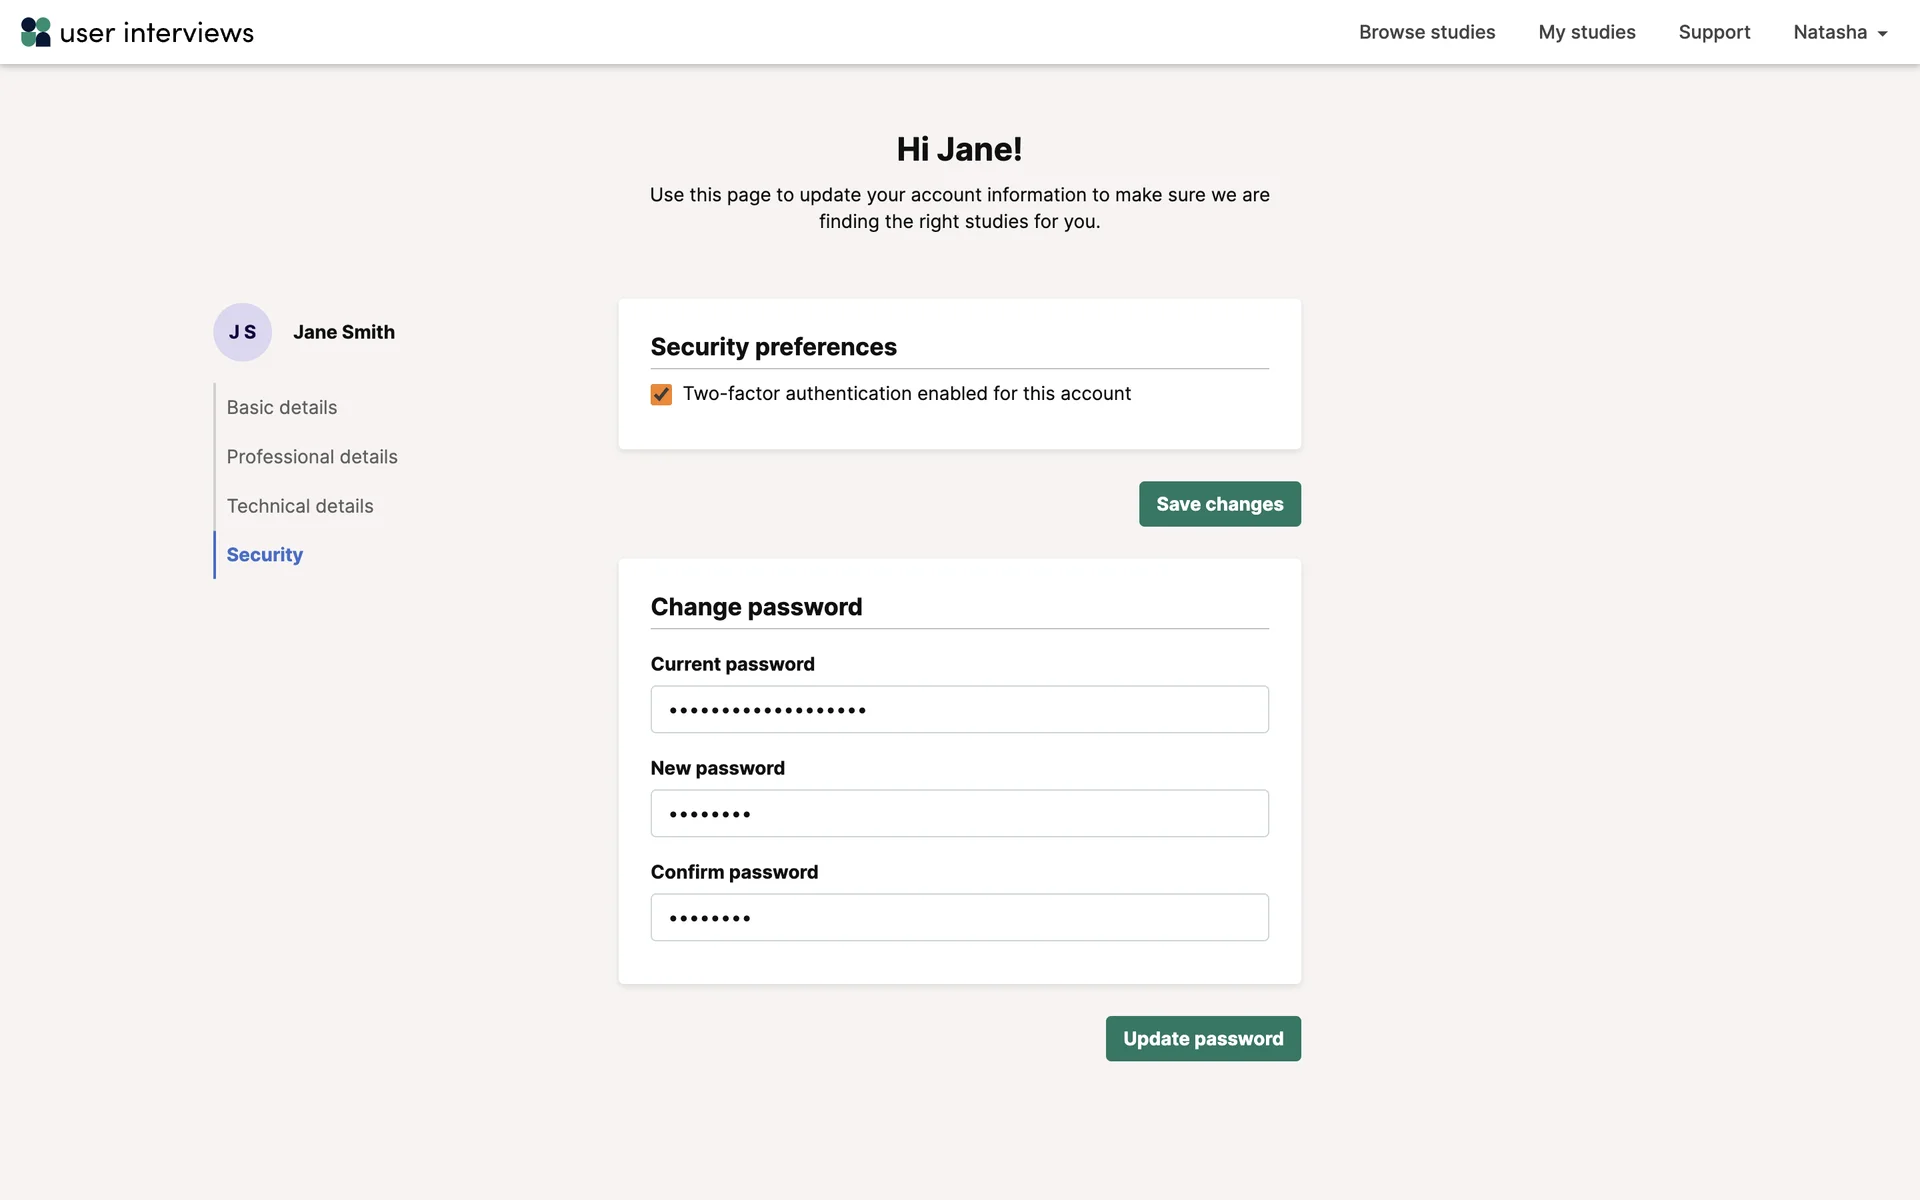
Task: Uncheck the two-factor authentication checkbox
Action: click(661, 394)
